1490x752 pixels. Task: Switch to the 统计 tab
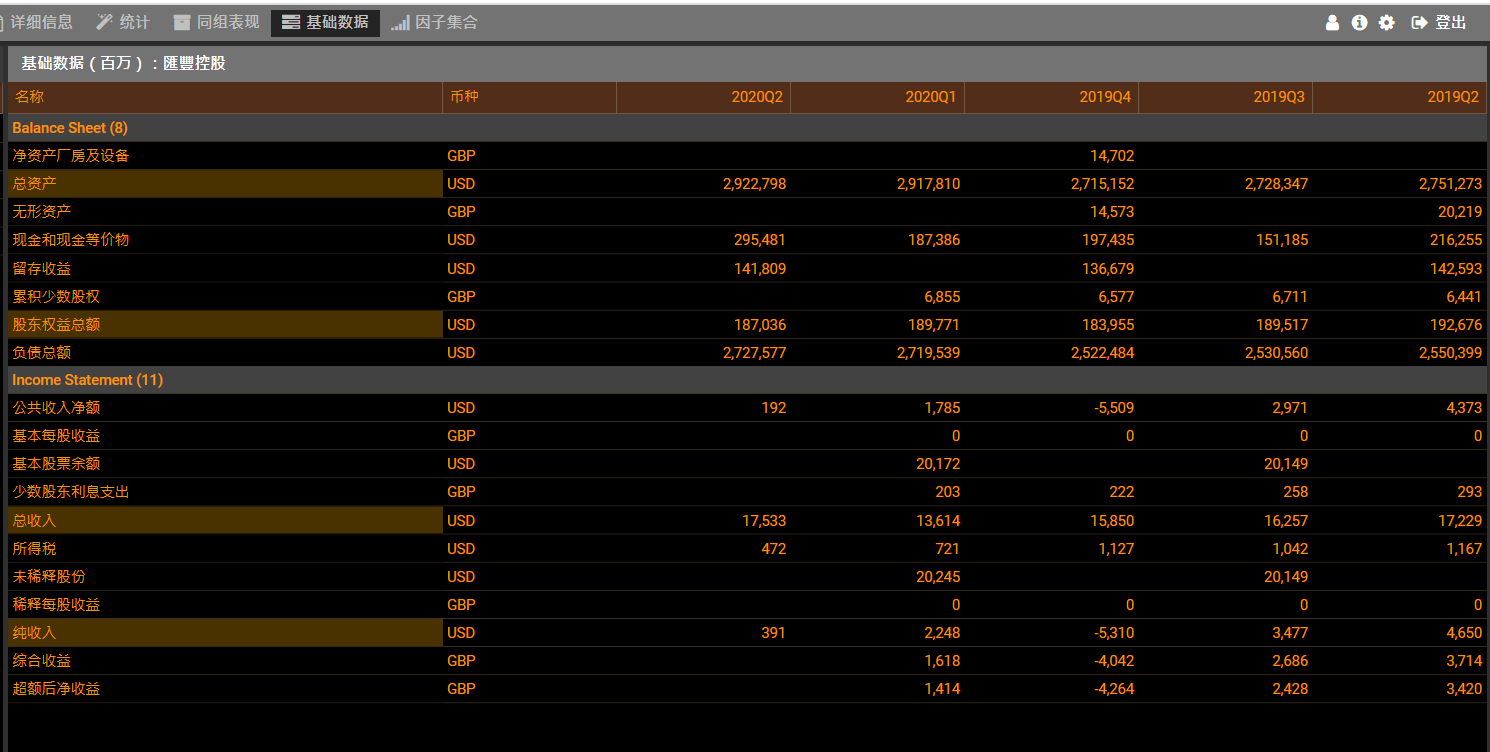click(x=123, y=22)
